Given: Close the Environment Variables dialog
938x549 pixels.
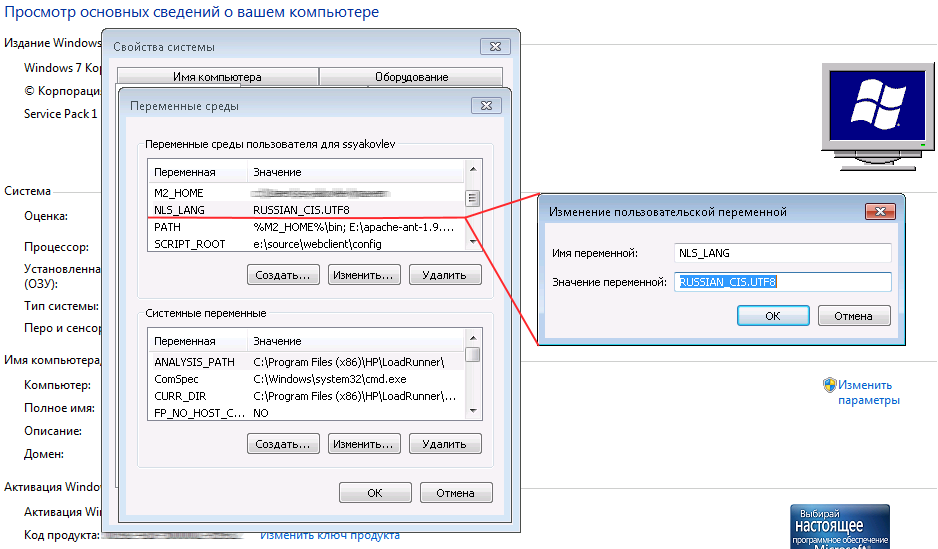Looking at the screenshot, I should [x=486, y=105].
